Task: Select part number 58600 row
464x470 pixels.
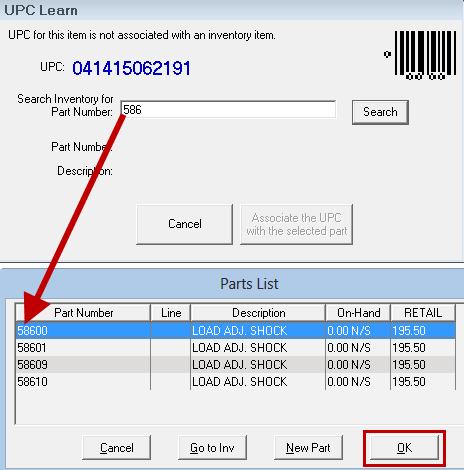Action: point(236,331)
